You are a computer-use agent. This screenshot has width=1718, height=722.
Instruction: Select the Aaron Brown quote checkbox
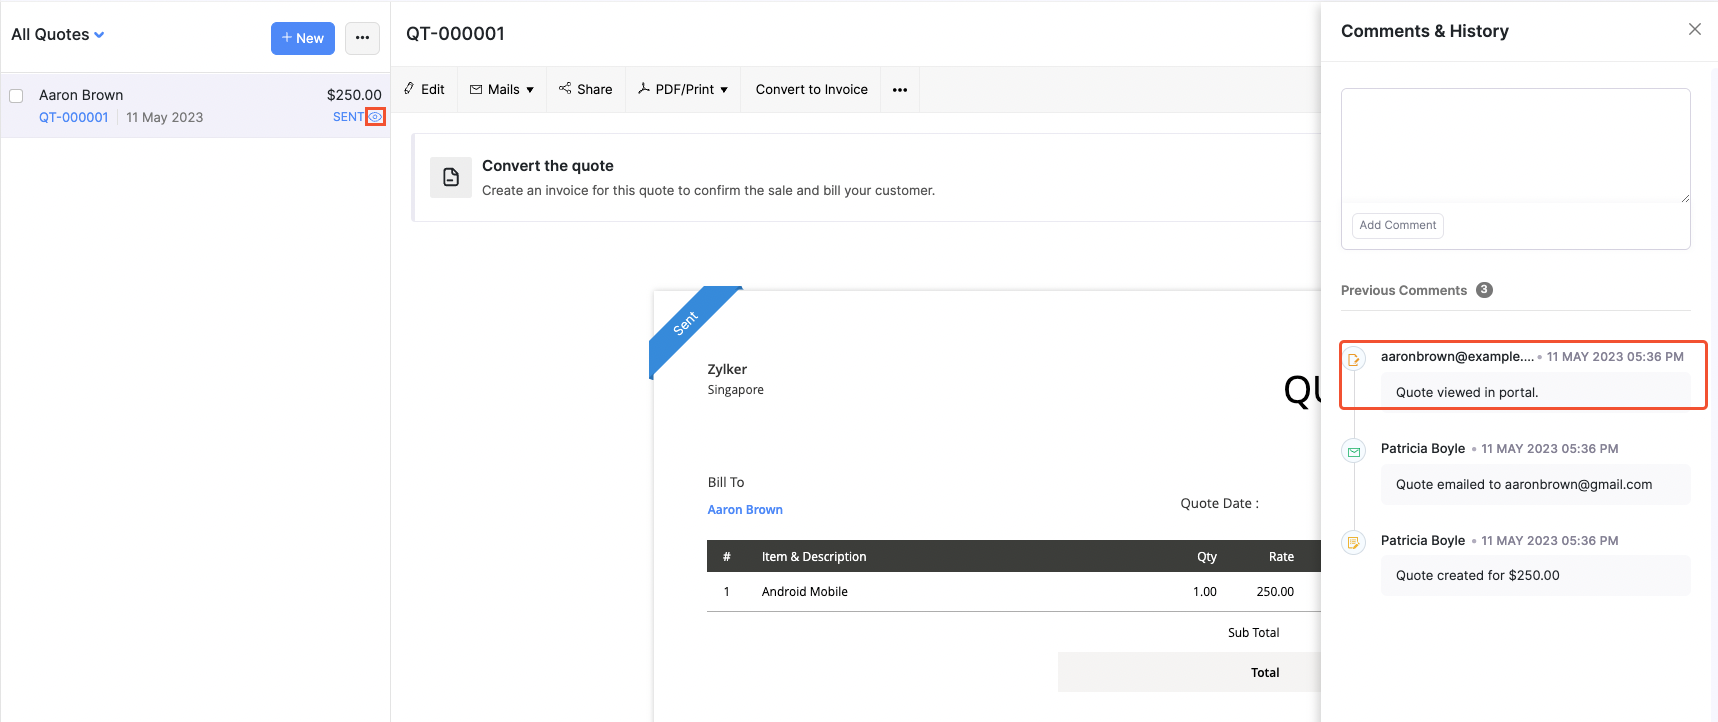point(16,96)
